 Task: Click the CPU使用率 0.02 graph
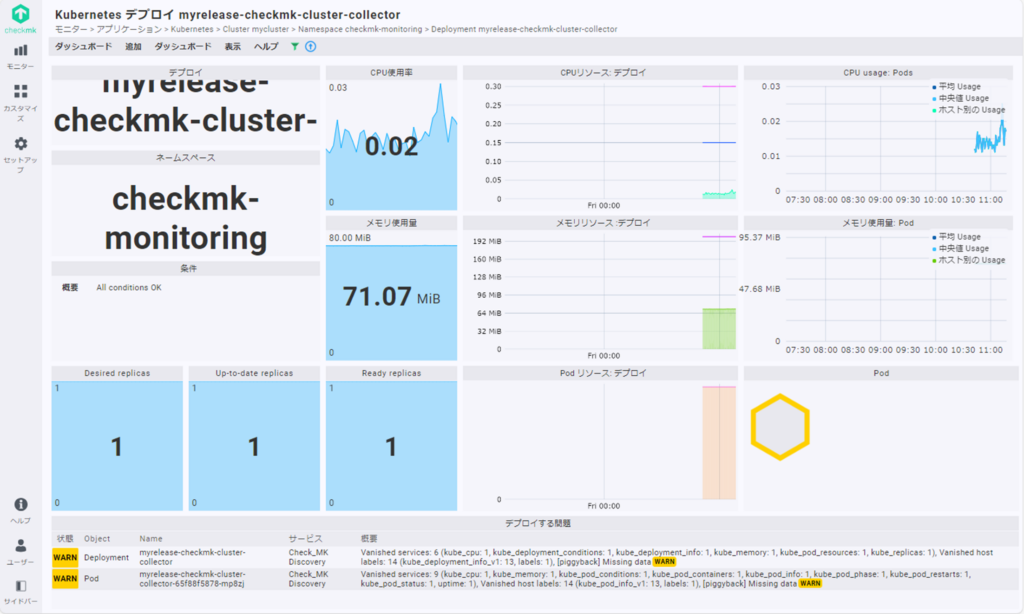(391, 145)
